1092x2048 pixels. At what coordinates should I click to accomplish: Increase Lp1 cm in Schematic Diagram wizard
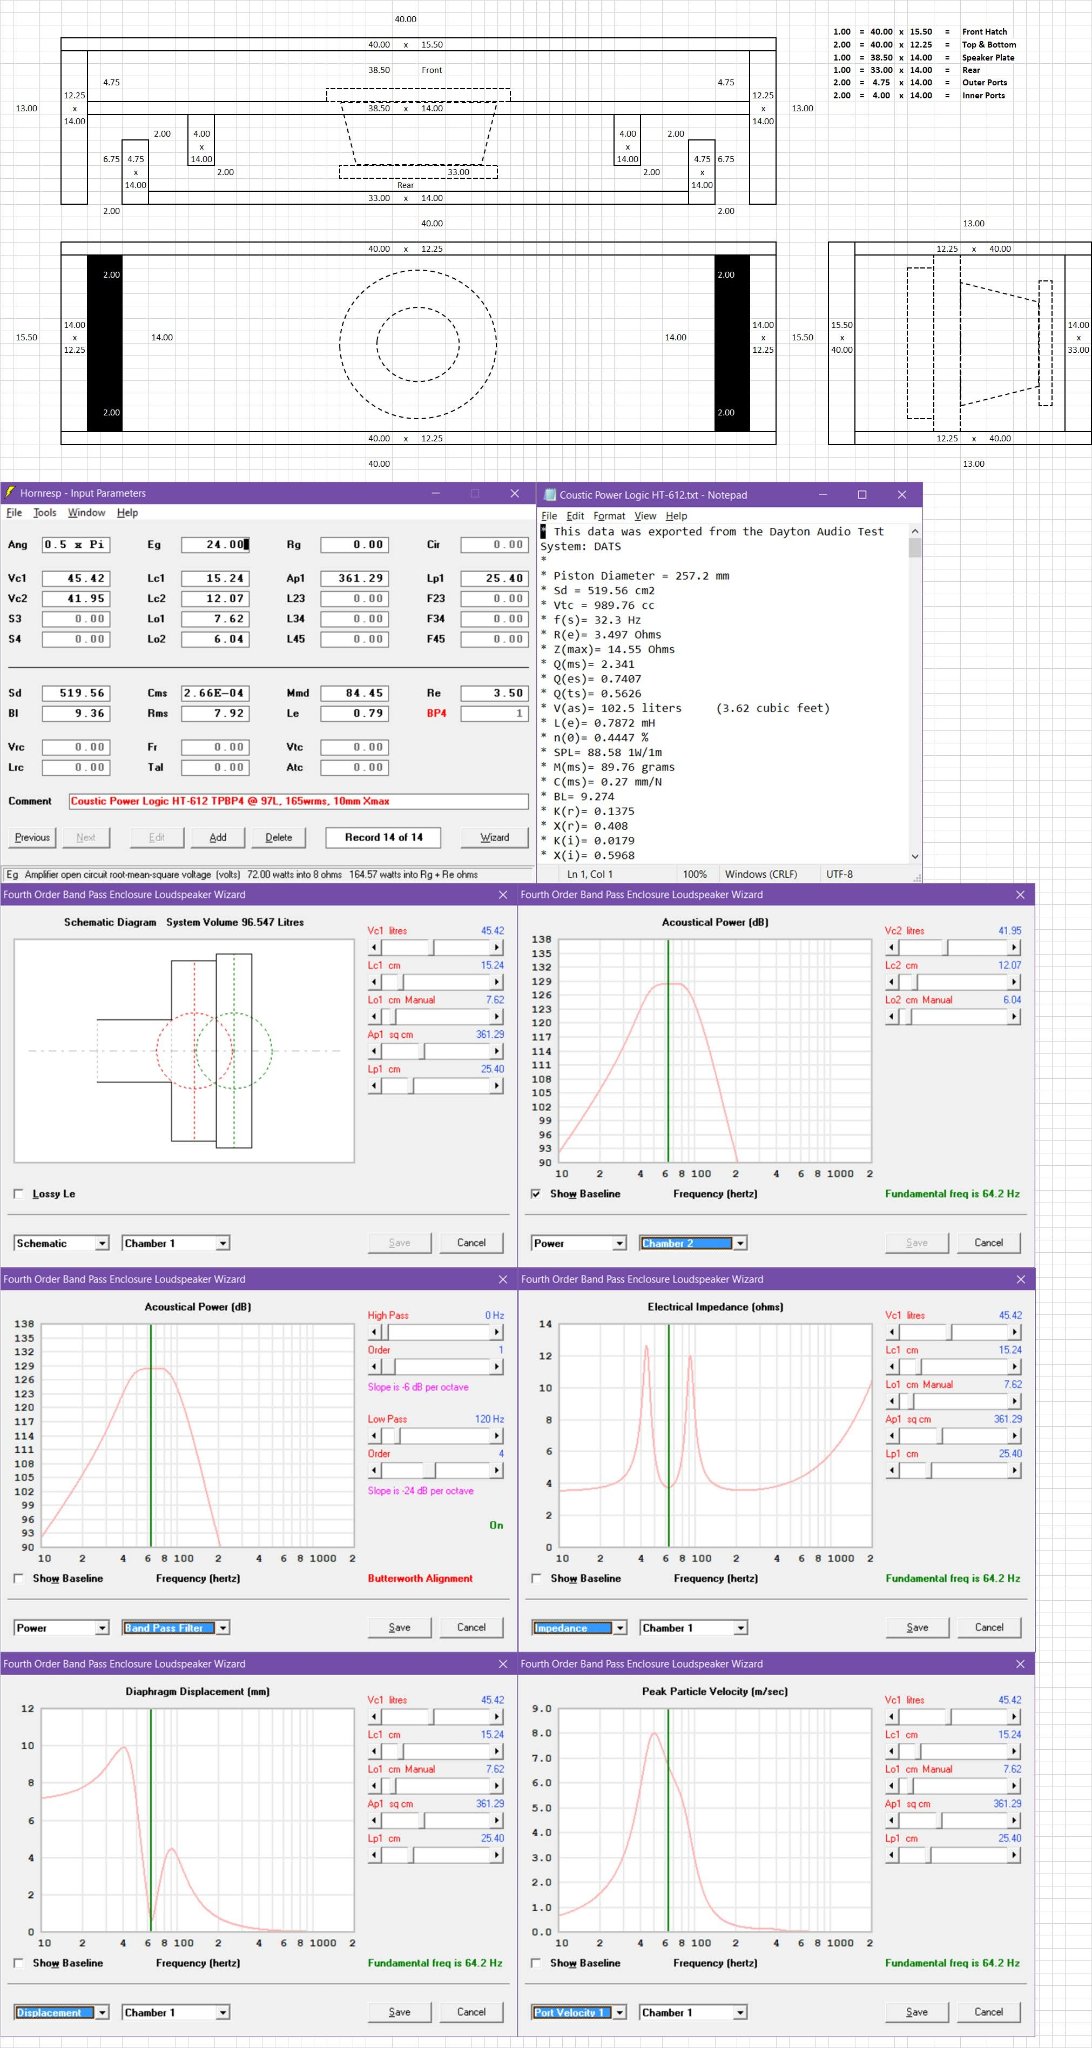point(497,1085)
